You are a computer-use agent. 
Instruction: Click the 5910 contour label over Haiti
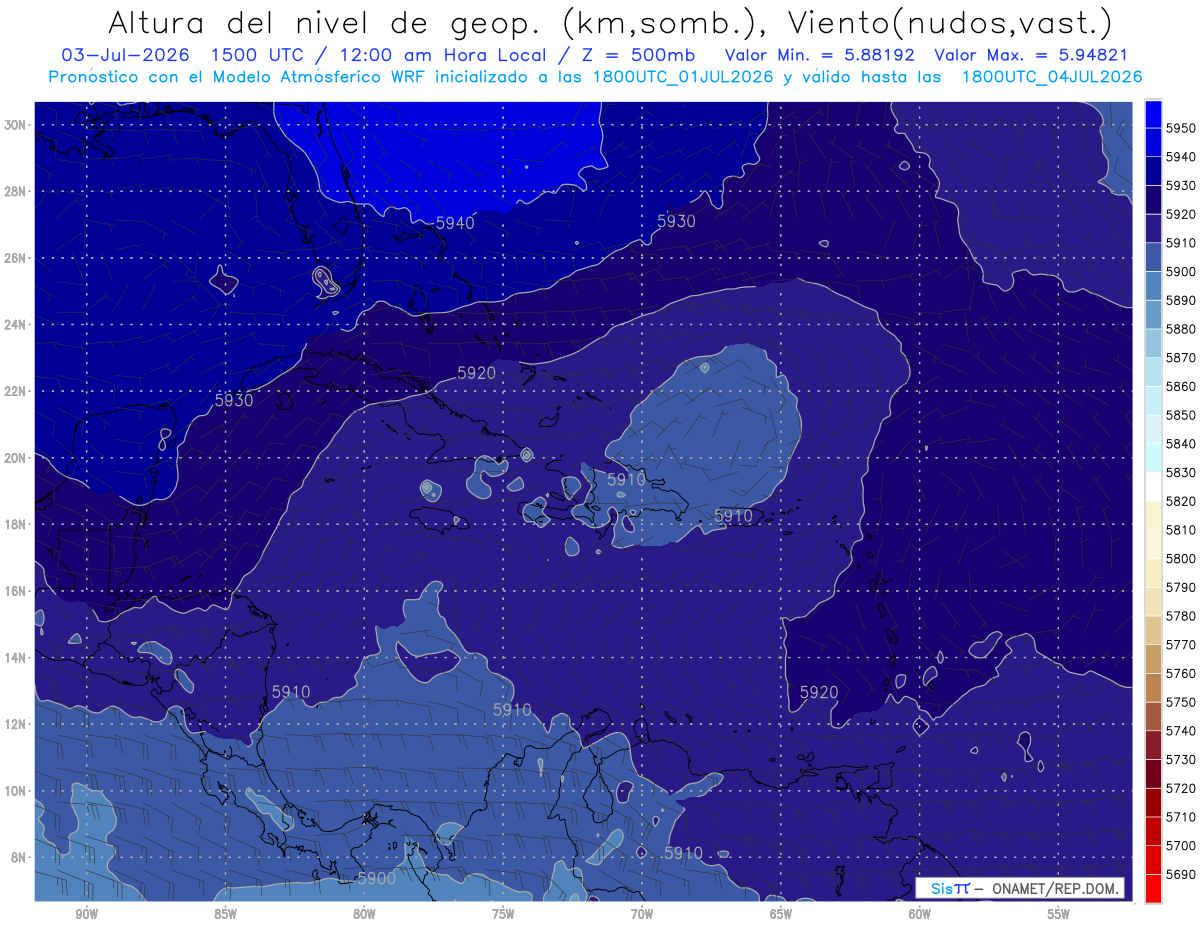[626, 480]
